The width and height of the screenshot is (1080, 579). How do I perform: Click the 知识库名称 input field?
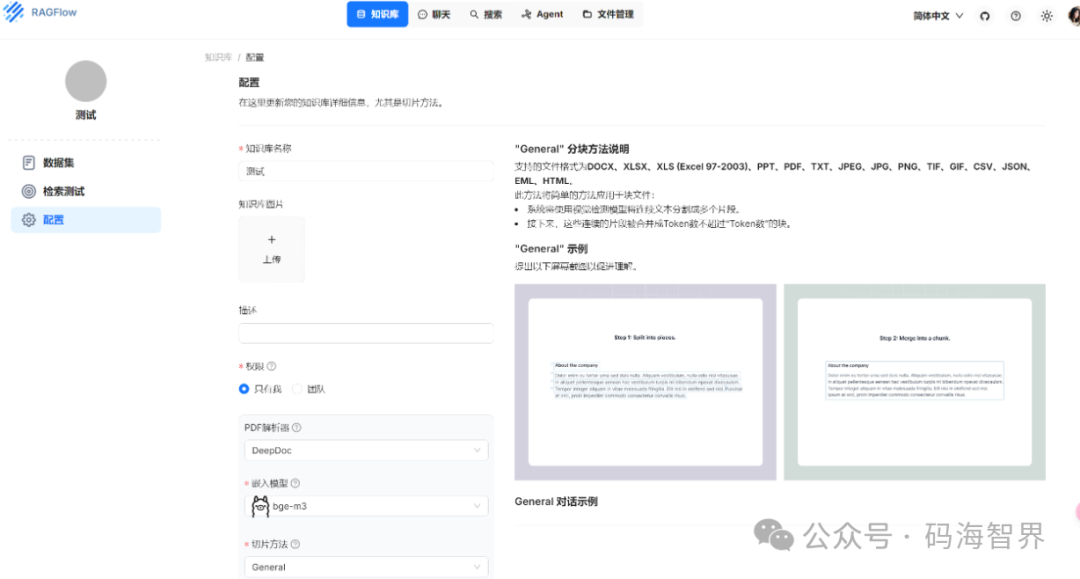(366, 171)
